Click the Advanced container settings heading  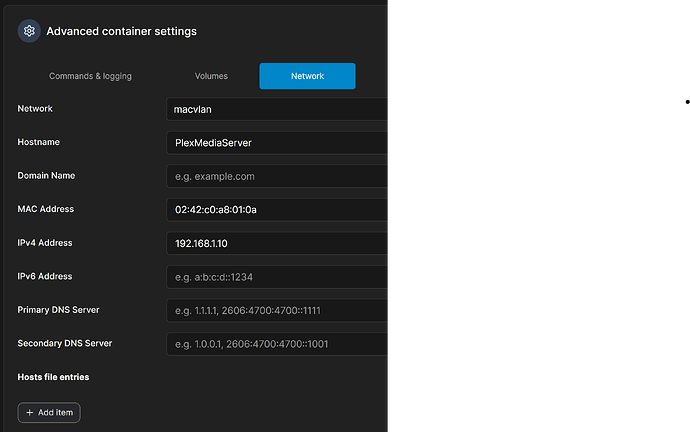(x=121, y=31)
